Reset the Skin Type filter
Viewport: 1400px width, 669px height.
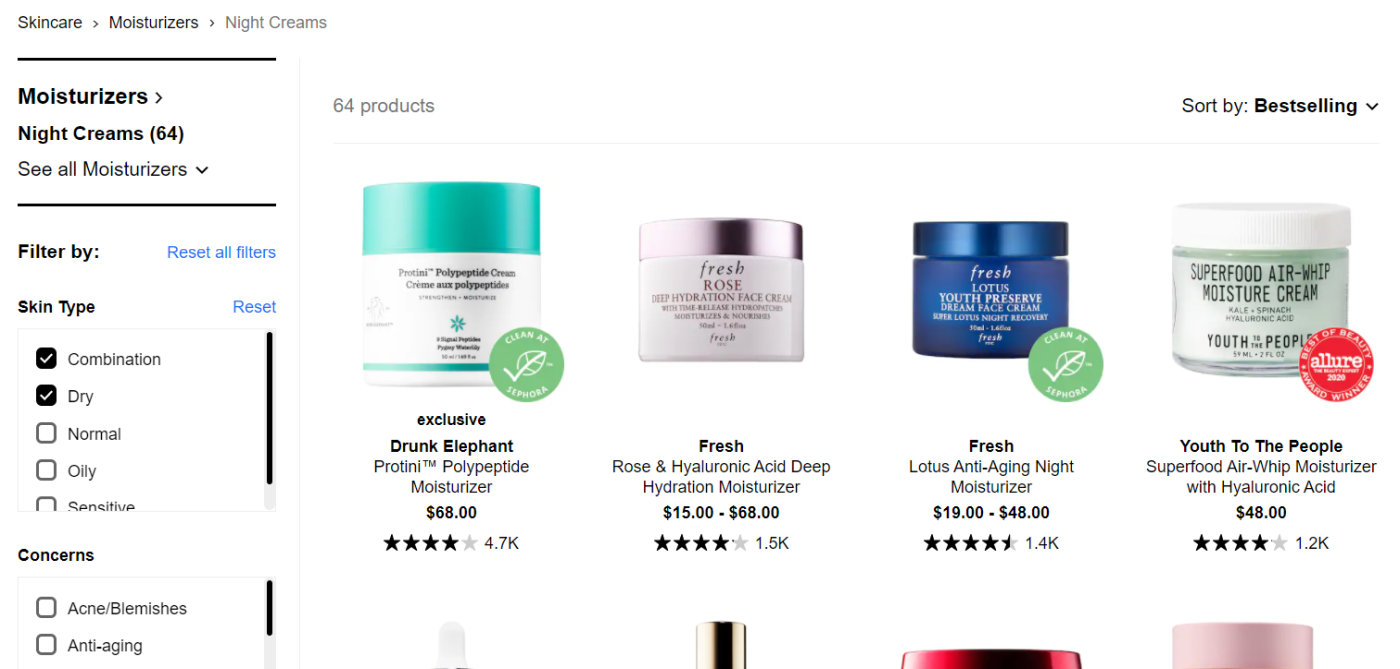(254, 307)
